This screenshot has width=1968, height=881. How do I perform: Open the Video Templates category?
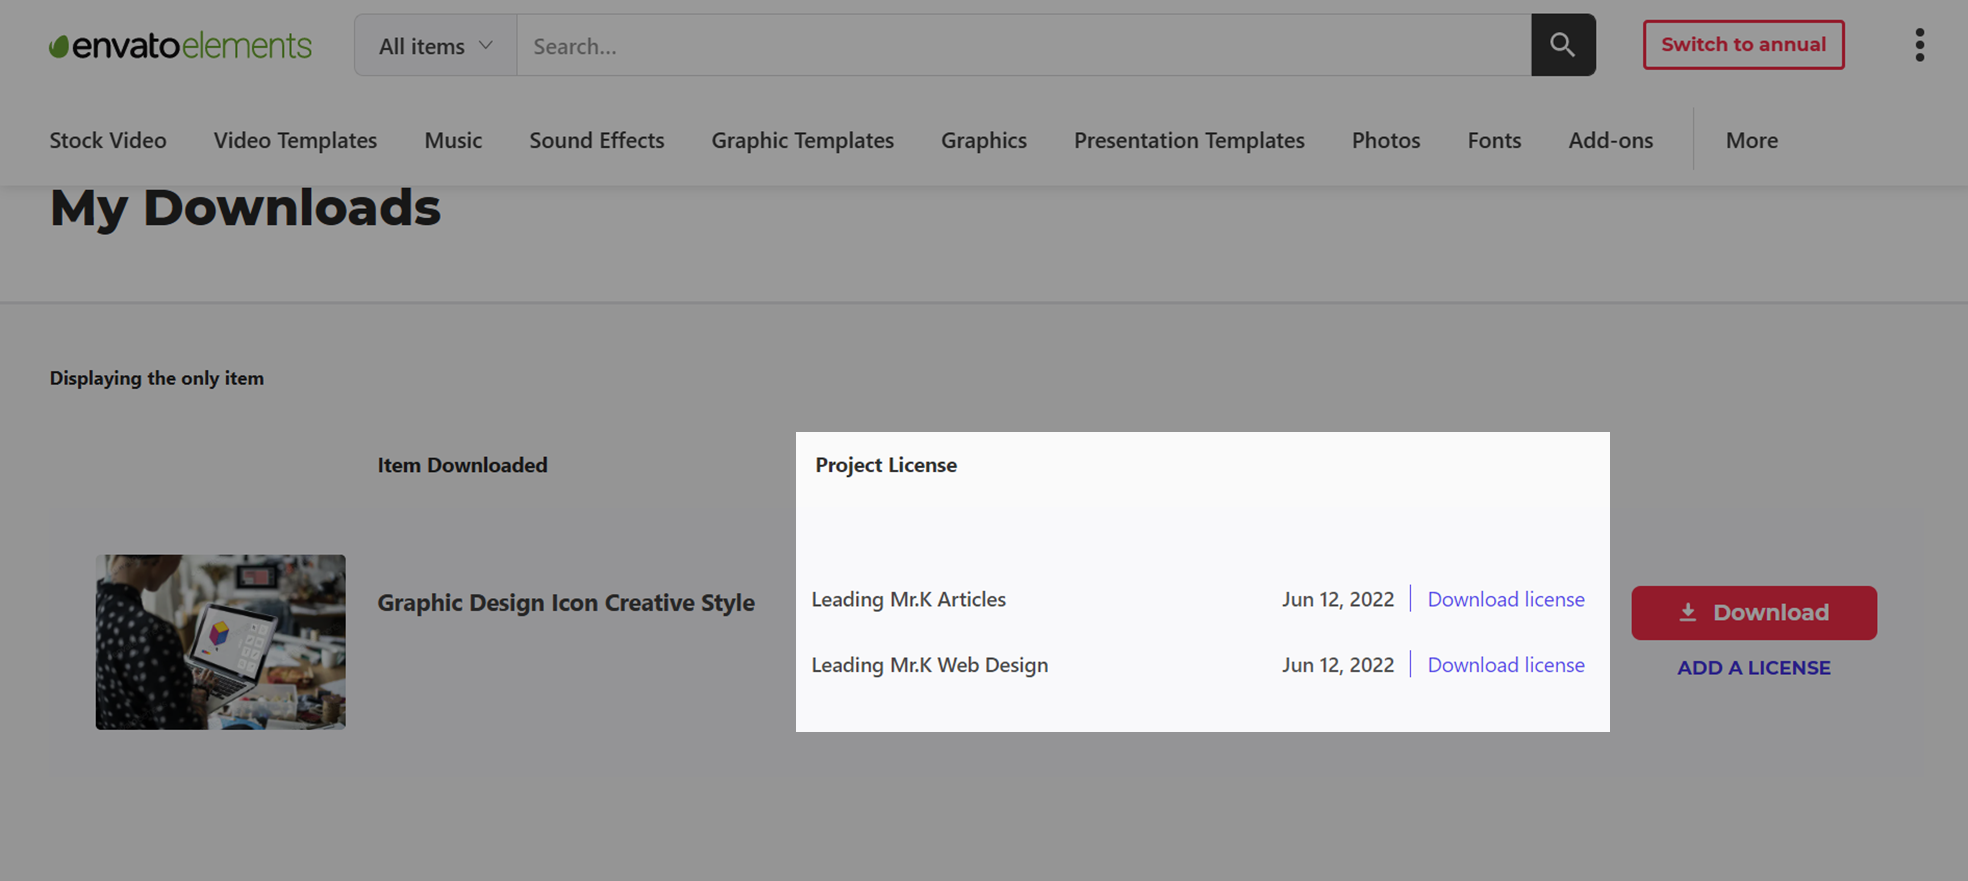[x=295, y=140]
